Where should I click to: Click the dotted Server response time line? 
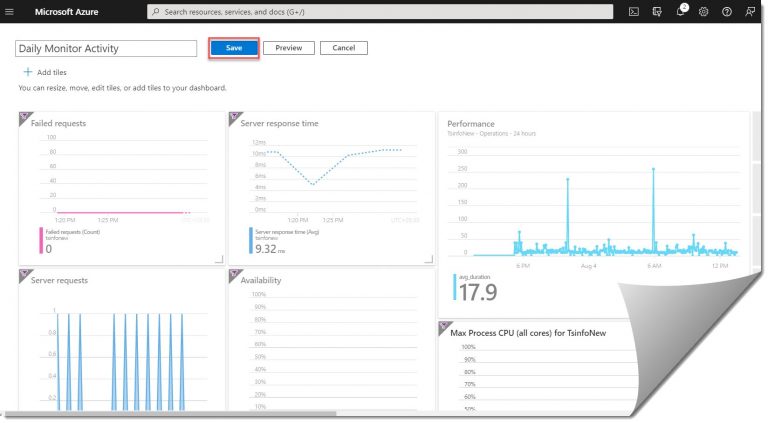click(335, 165)
